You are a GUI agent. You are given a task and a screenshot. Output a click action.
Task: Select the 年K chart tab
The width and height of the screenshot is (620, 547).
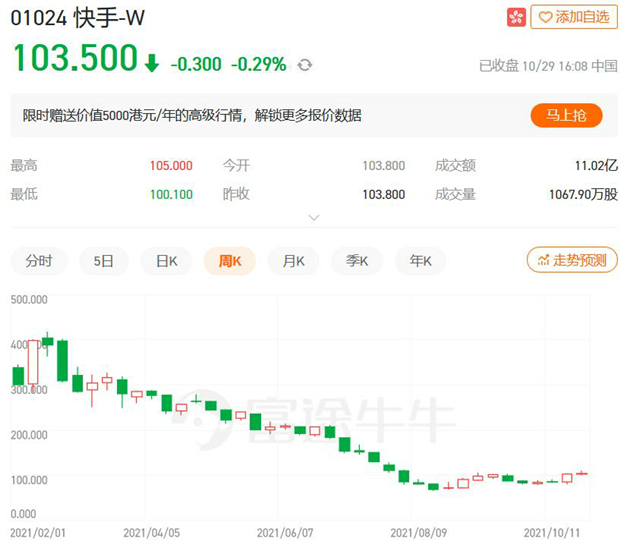click(x=420, y=261)
